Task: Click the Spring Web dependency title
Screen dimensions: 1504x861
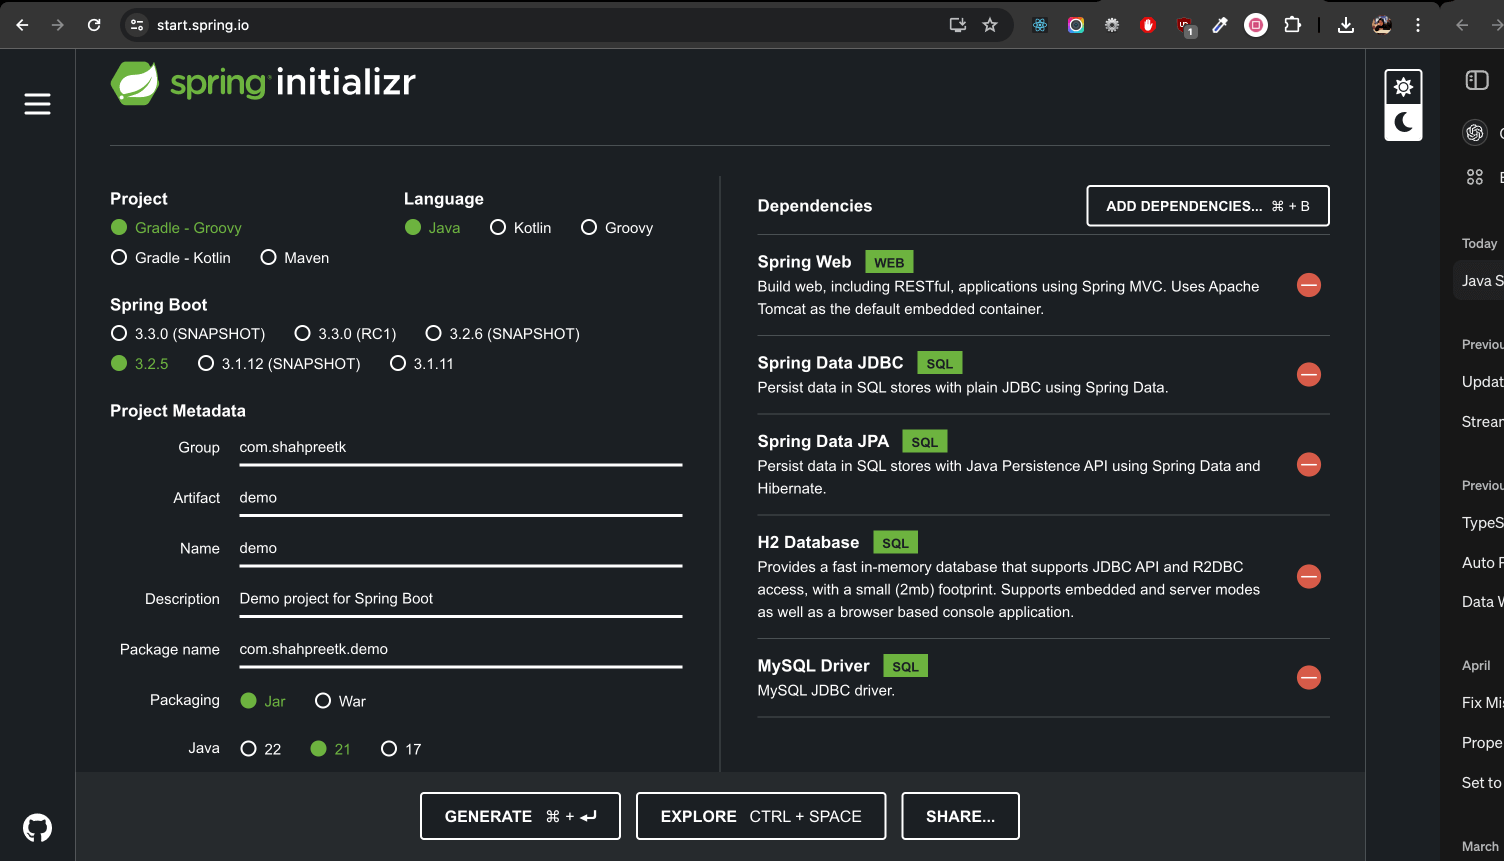Action: pos(804,262)
